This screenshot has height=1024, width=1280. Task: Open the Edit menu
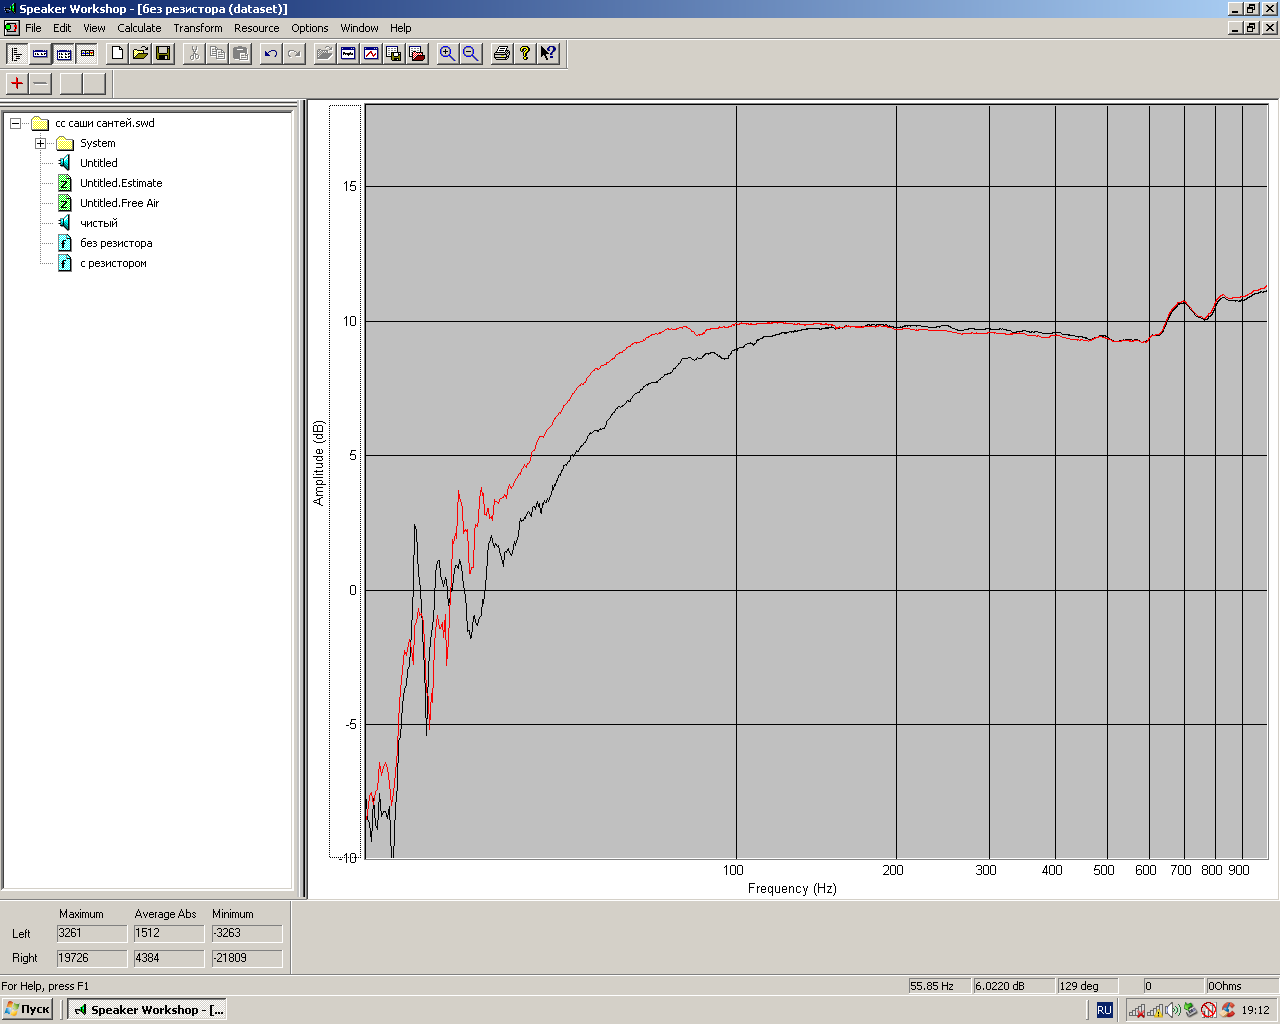(x=62, y=28)
